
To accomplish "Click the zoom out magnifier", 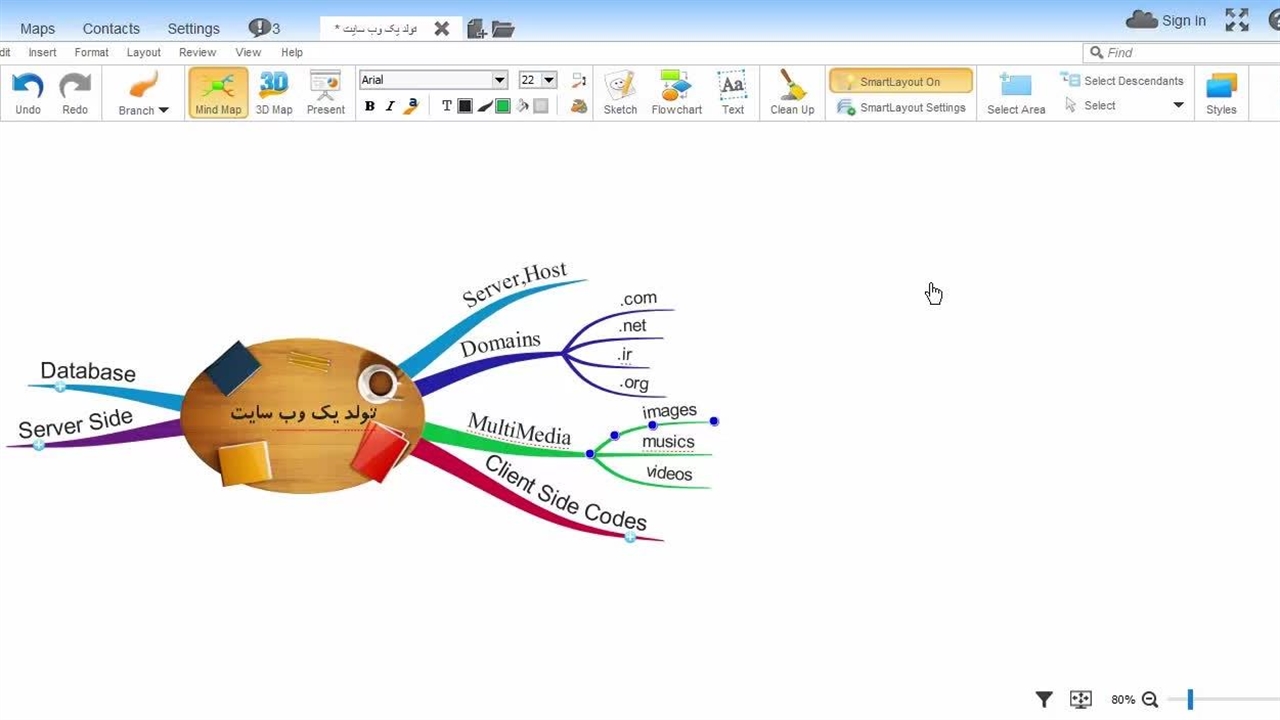I will (x=1150, y=699).
